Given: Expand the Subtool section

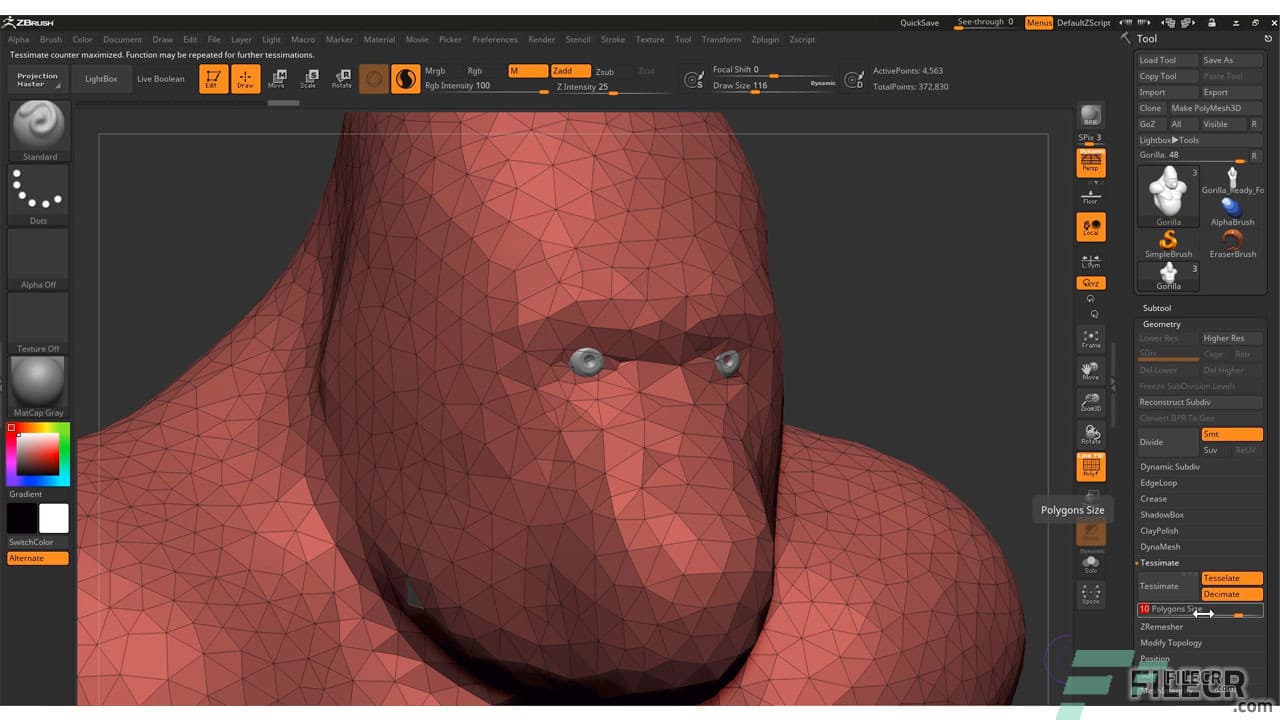Looking at the screenshot, I should [1158, 308].
